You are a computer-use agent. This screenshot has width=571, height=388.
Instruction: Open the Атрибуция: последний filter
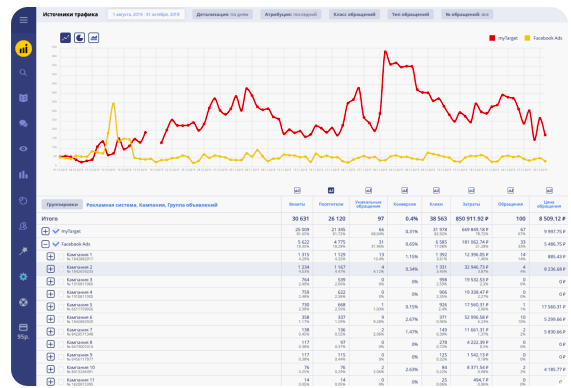coord(291,15)
